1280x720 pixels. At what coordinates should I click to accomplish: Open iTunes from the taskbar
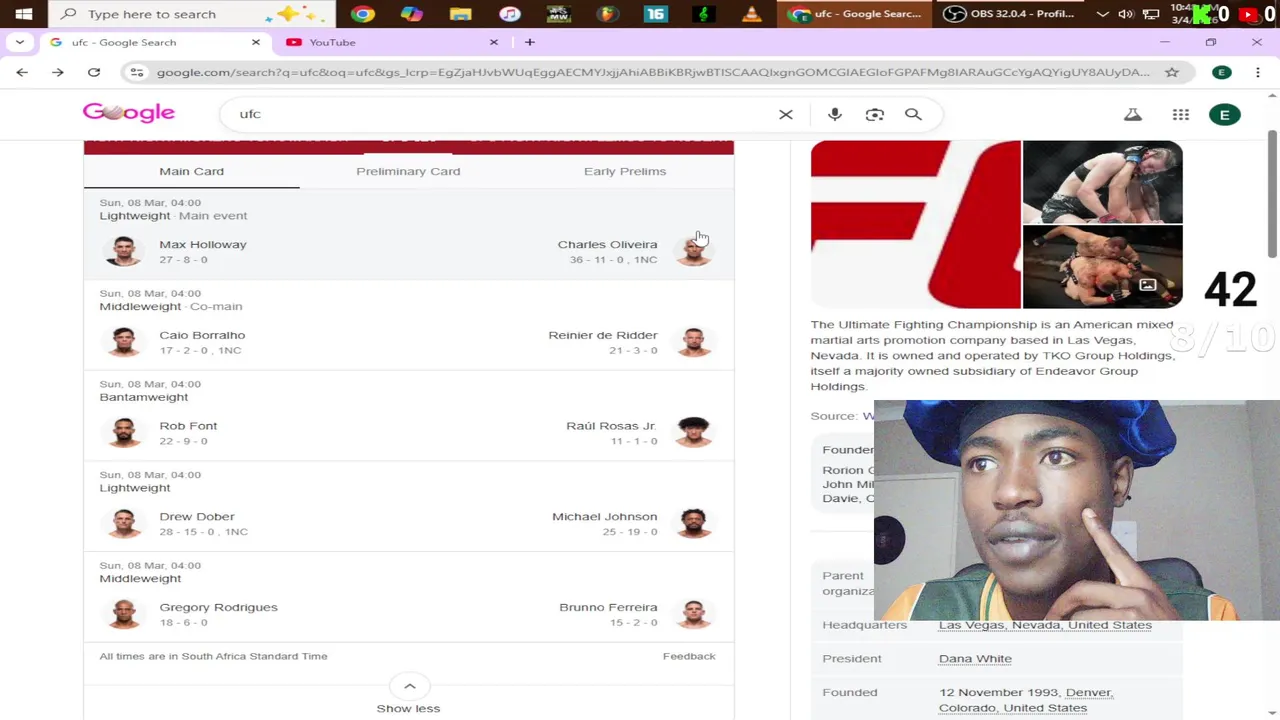click(x=509, y=14)
